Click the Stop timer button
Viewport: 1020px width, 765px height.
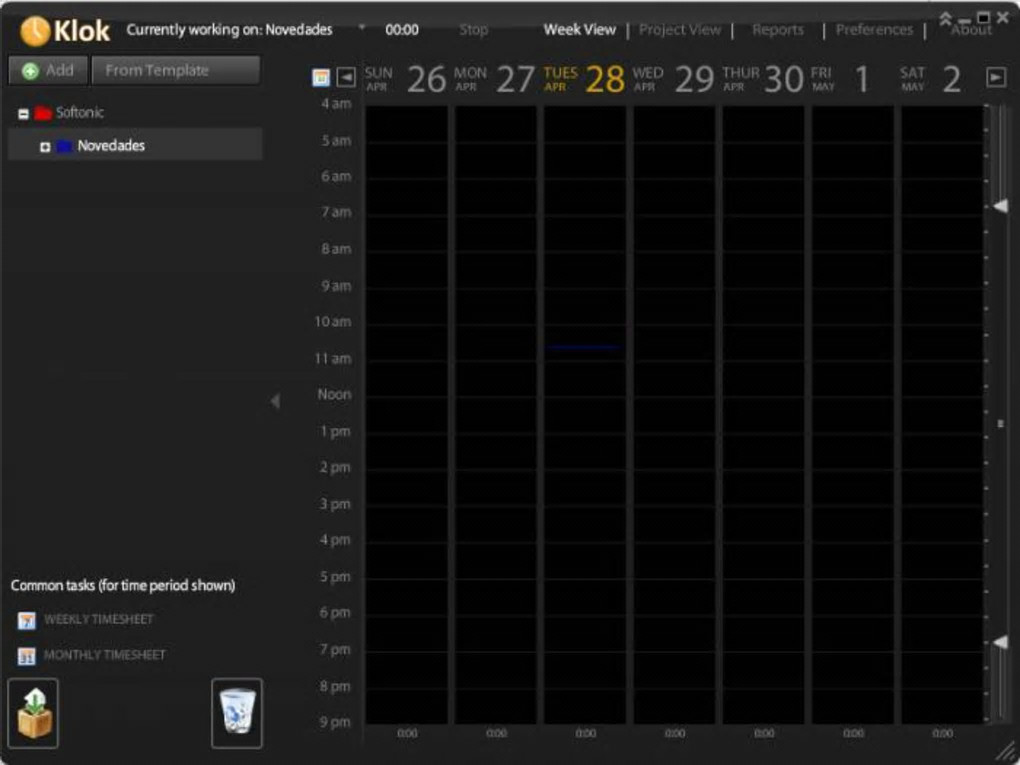tap(474, 30)
